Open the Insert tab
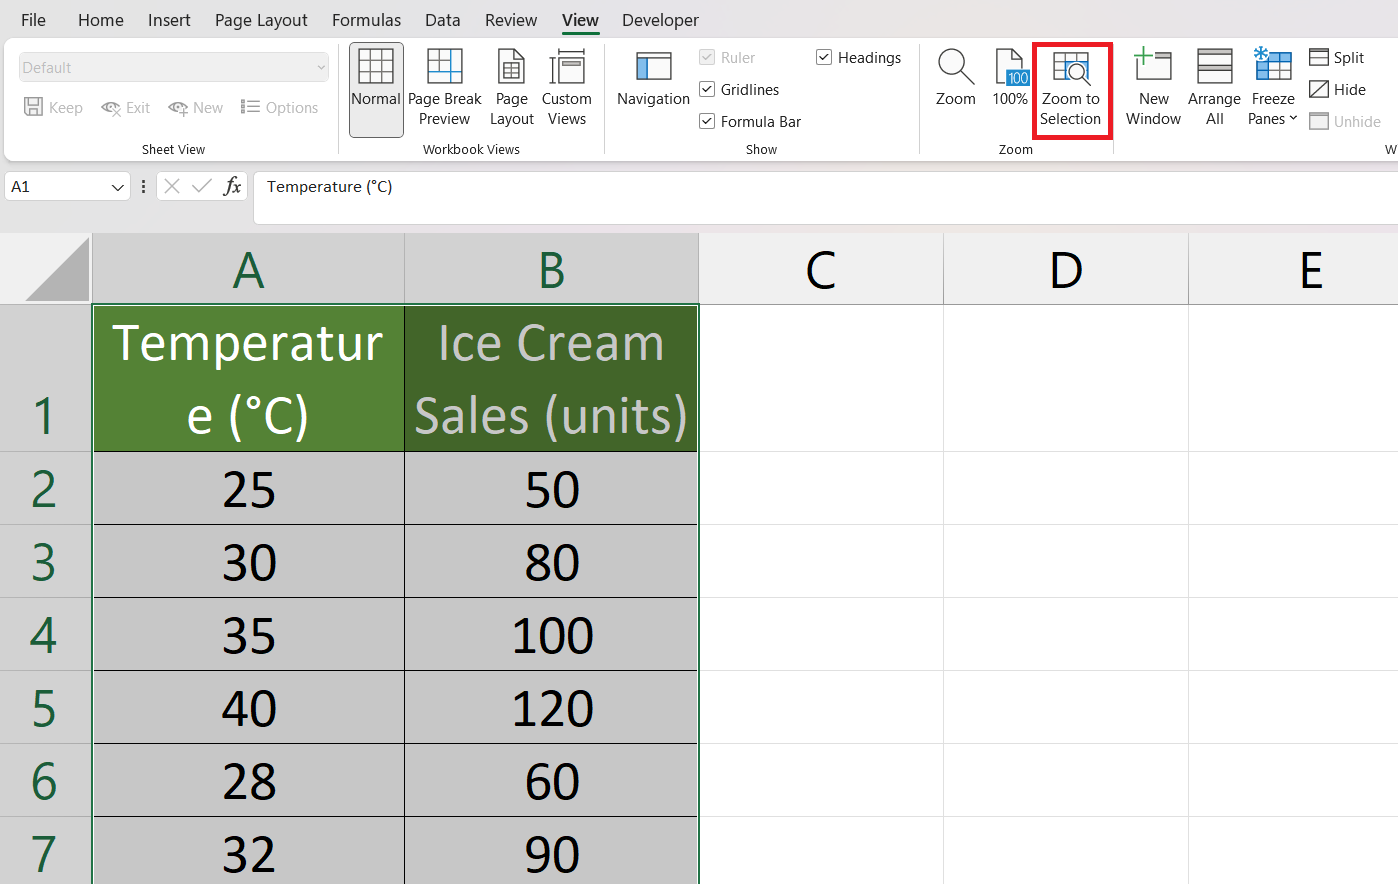The height and width of the screenshot is (884, 1398). tap(169, 20)
